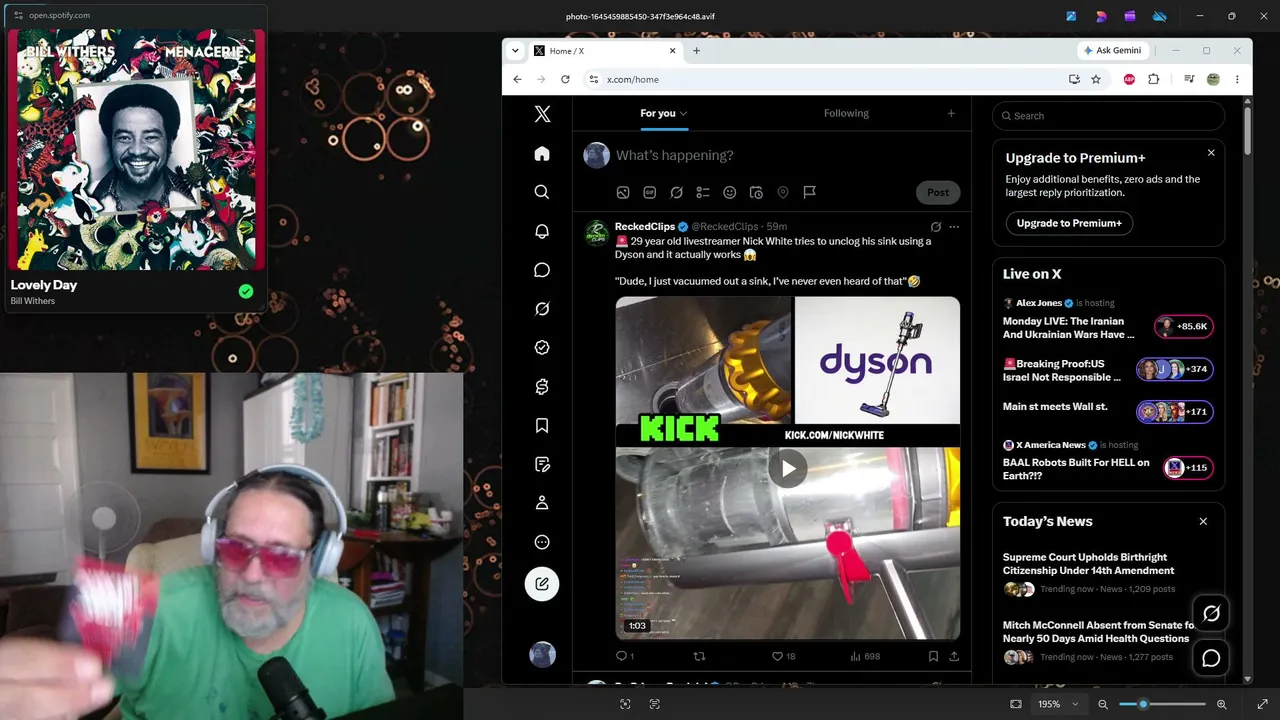Bookmark this page with the star icon
The width and height of the screenshot is (1280, 720).
[1096, 79]
